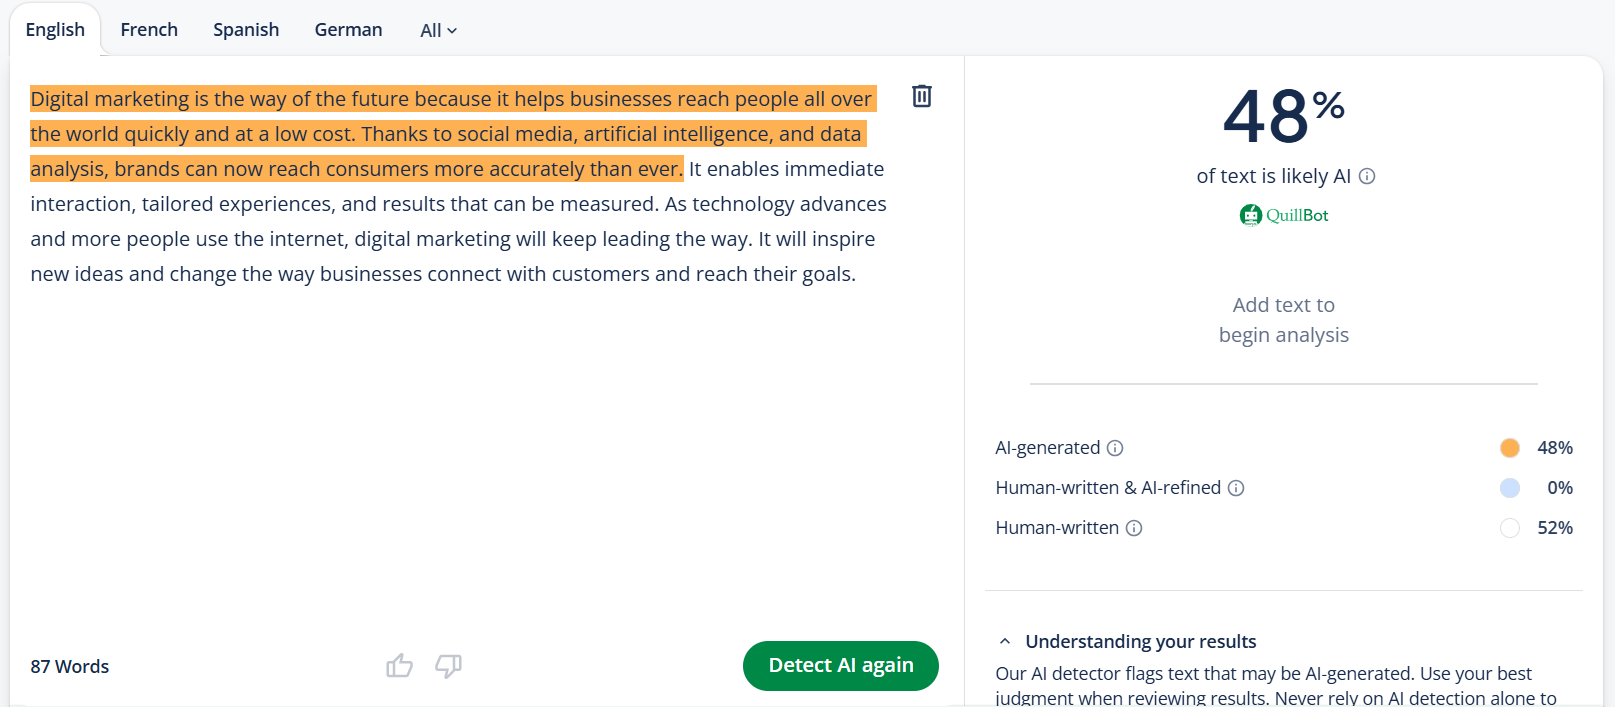Select the white Human-written indicator dot
The image size is (1615, 707).
click(1510, 528)
